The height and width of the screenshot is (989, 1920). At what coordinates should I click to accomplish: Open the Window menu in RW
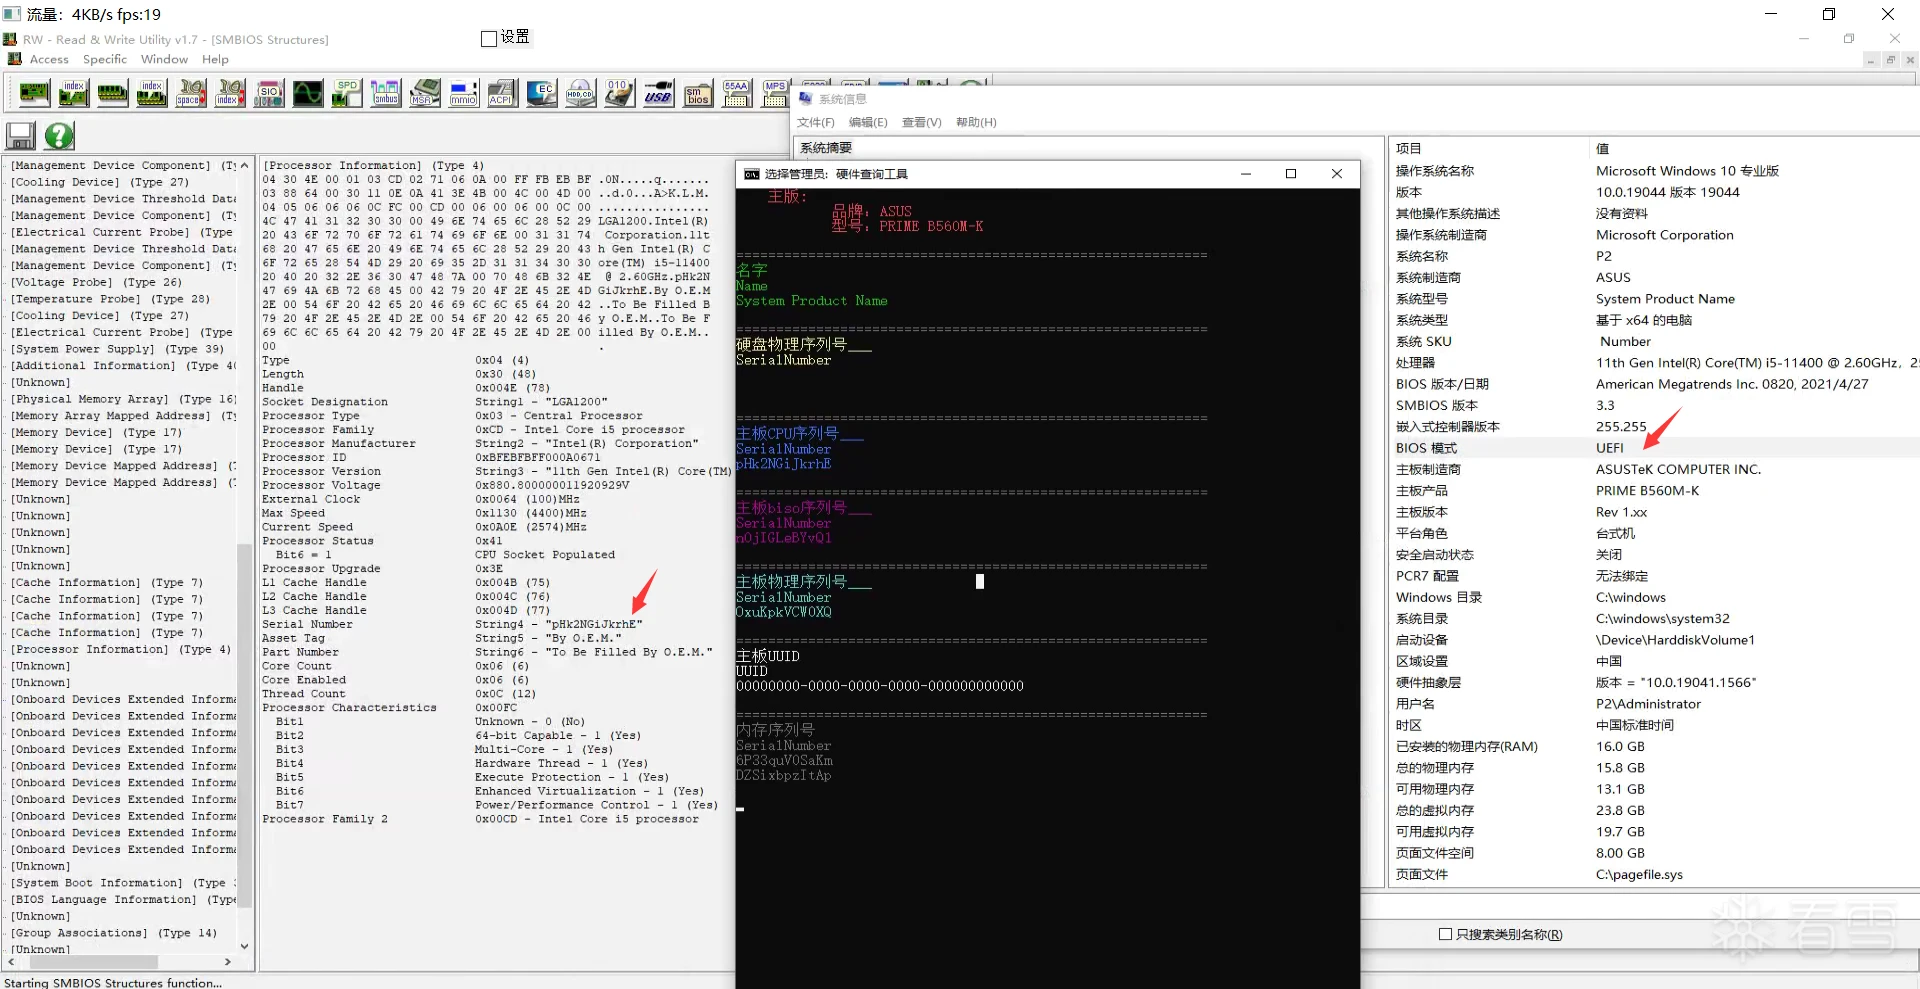pyautogui.click(x=164, y=59)
